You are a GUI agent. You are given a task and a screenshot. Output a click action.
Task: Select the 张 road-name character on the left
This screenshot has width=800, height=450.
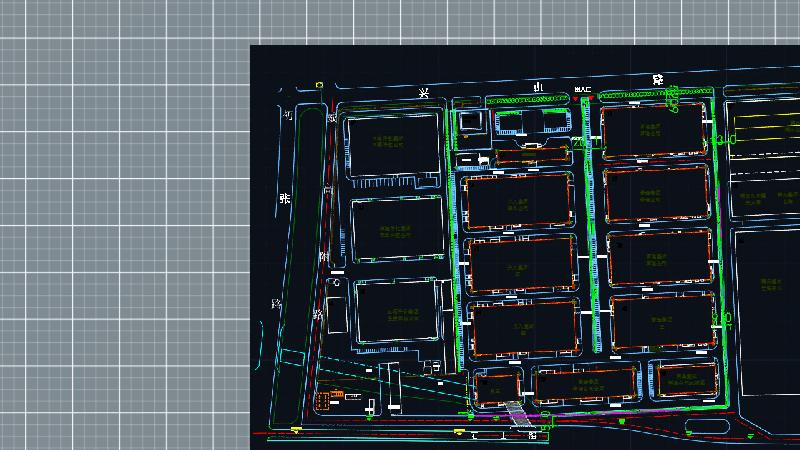(x=284, y=198)
